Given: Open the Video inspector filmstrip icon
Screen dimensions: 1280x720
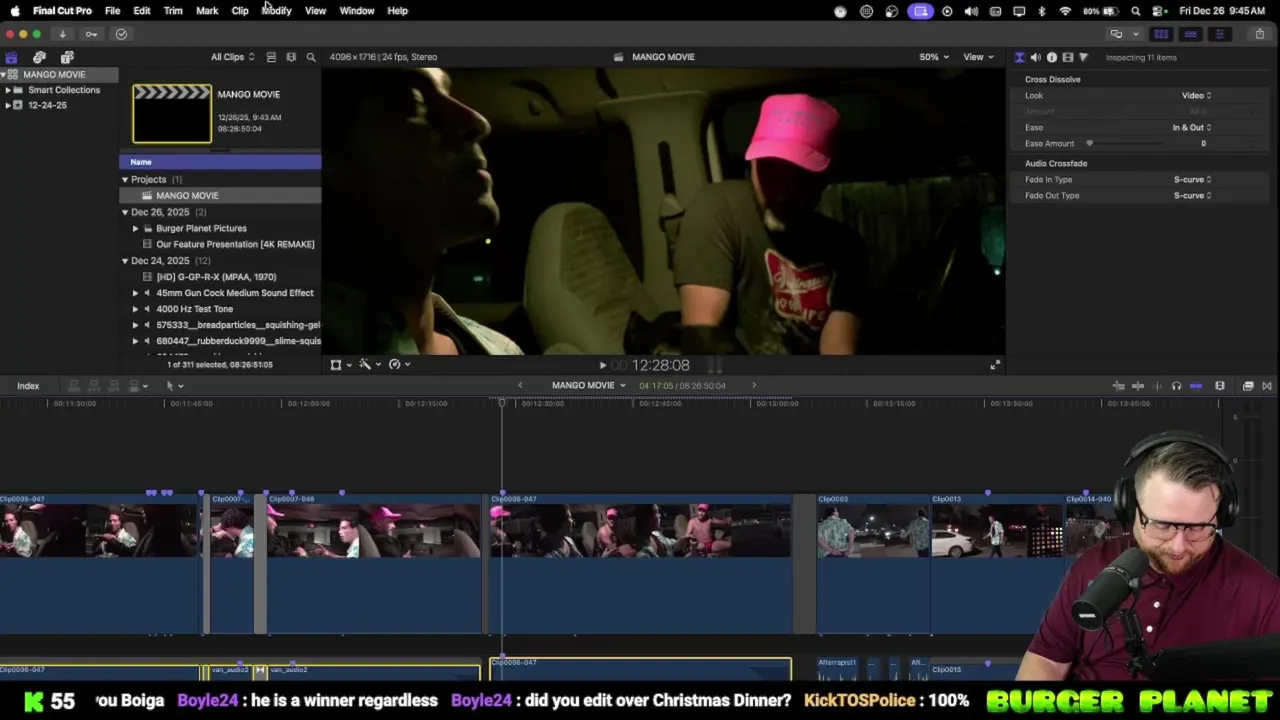Looking at the screenshot, I should (1067, 57).
